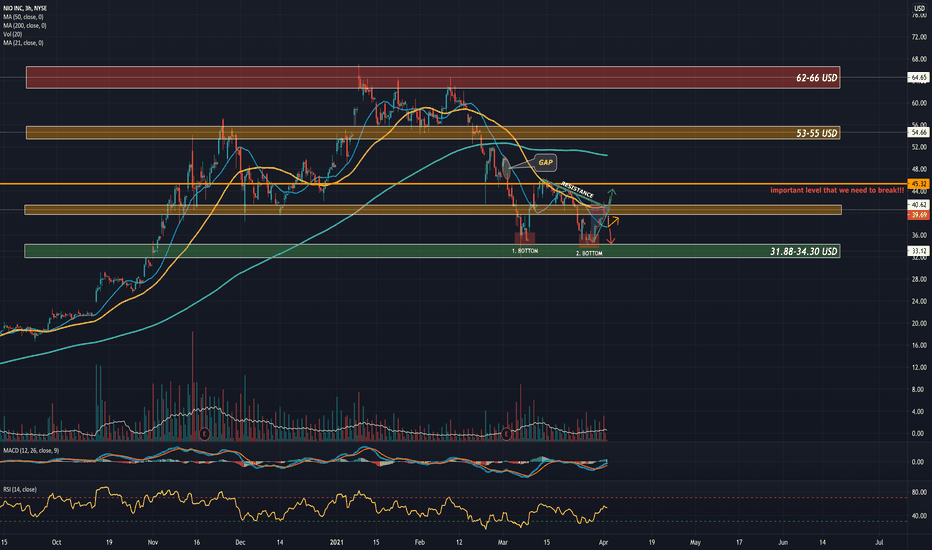Click the 'important level that we need to break!!!' note
The width and height of the screenshot is (932, 550).
[837, 190]
